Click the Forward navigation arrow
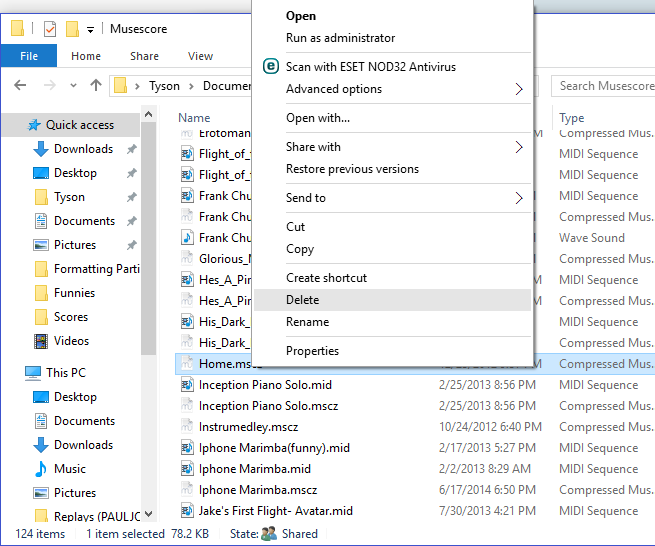The width and height of the screenshot is (655, 546). (50, 85)
